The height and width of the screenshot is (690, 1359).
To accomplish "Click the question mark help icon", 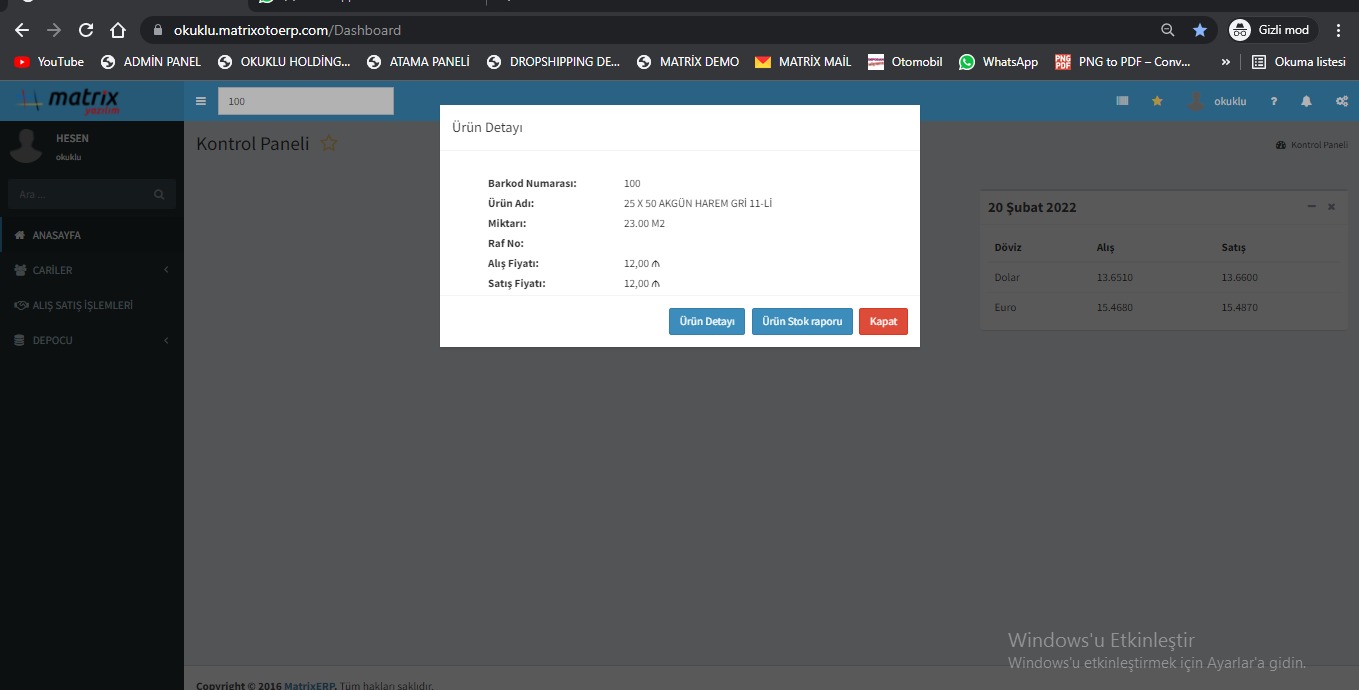I will coord(1273,101).
